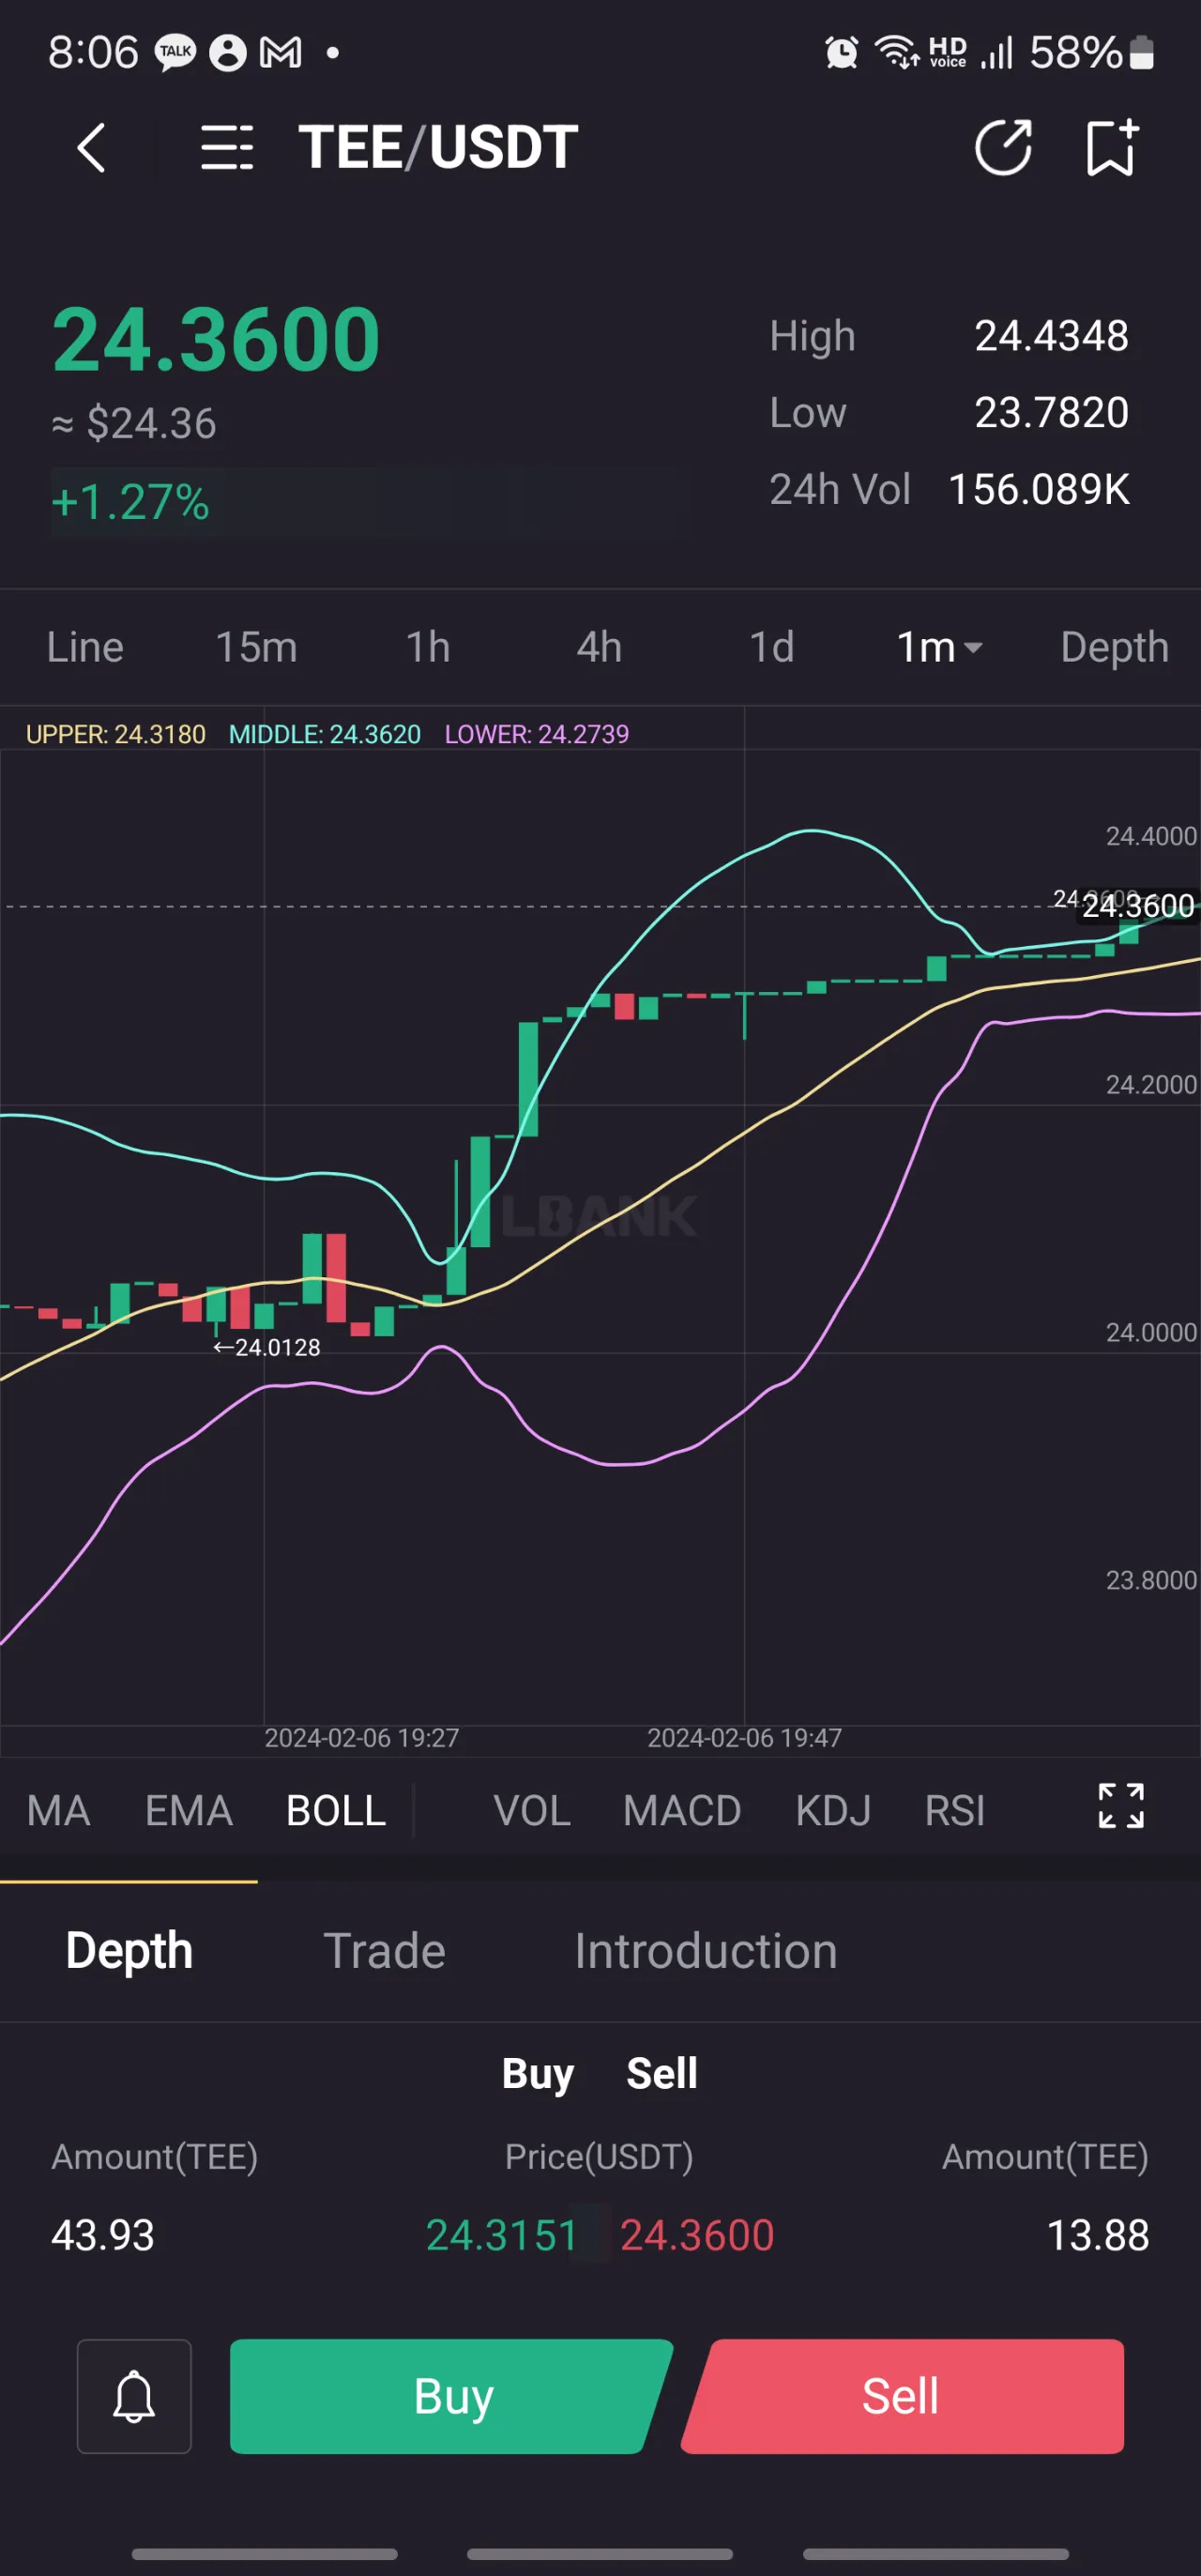Tap the 24.3600 sell price in order book
The image size is (1201, 2576).
[x=696, y=2235]
